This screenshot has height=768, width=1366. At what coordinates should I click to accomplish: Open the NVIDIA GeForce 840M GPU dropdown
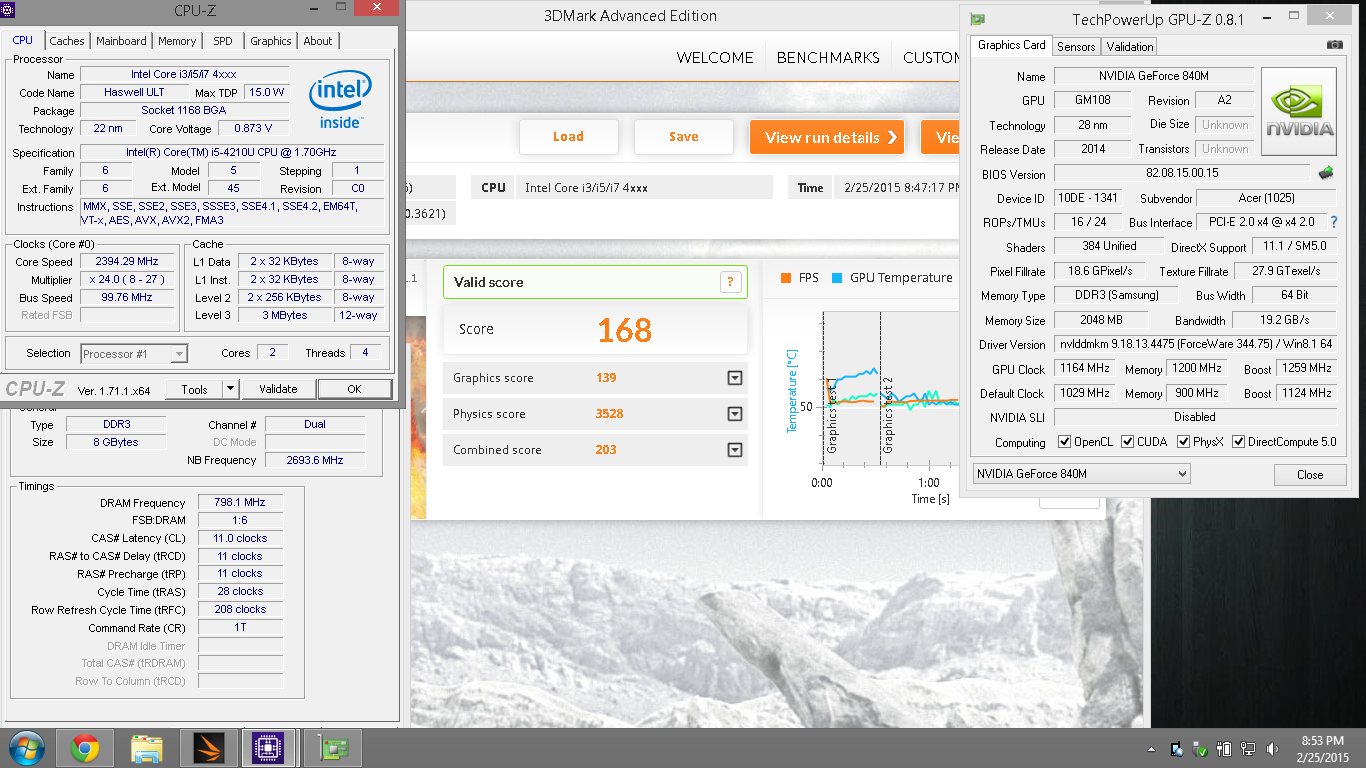1081,474
